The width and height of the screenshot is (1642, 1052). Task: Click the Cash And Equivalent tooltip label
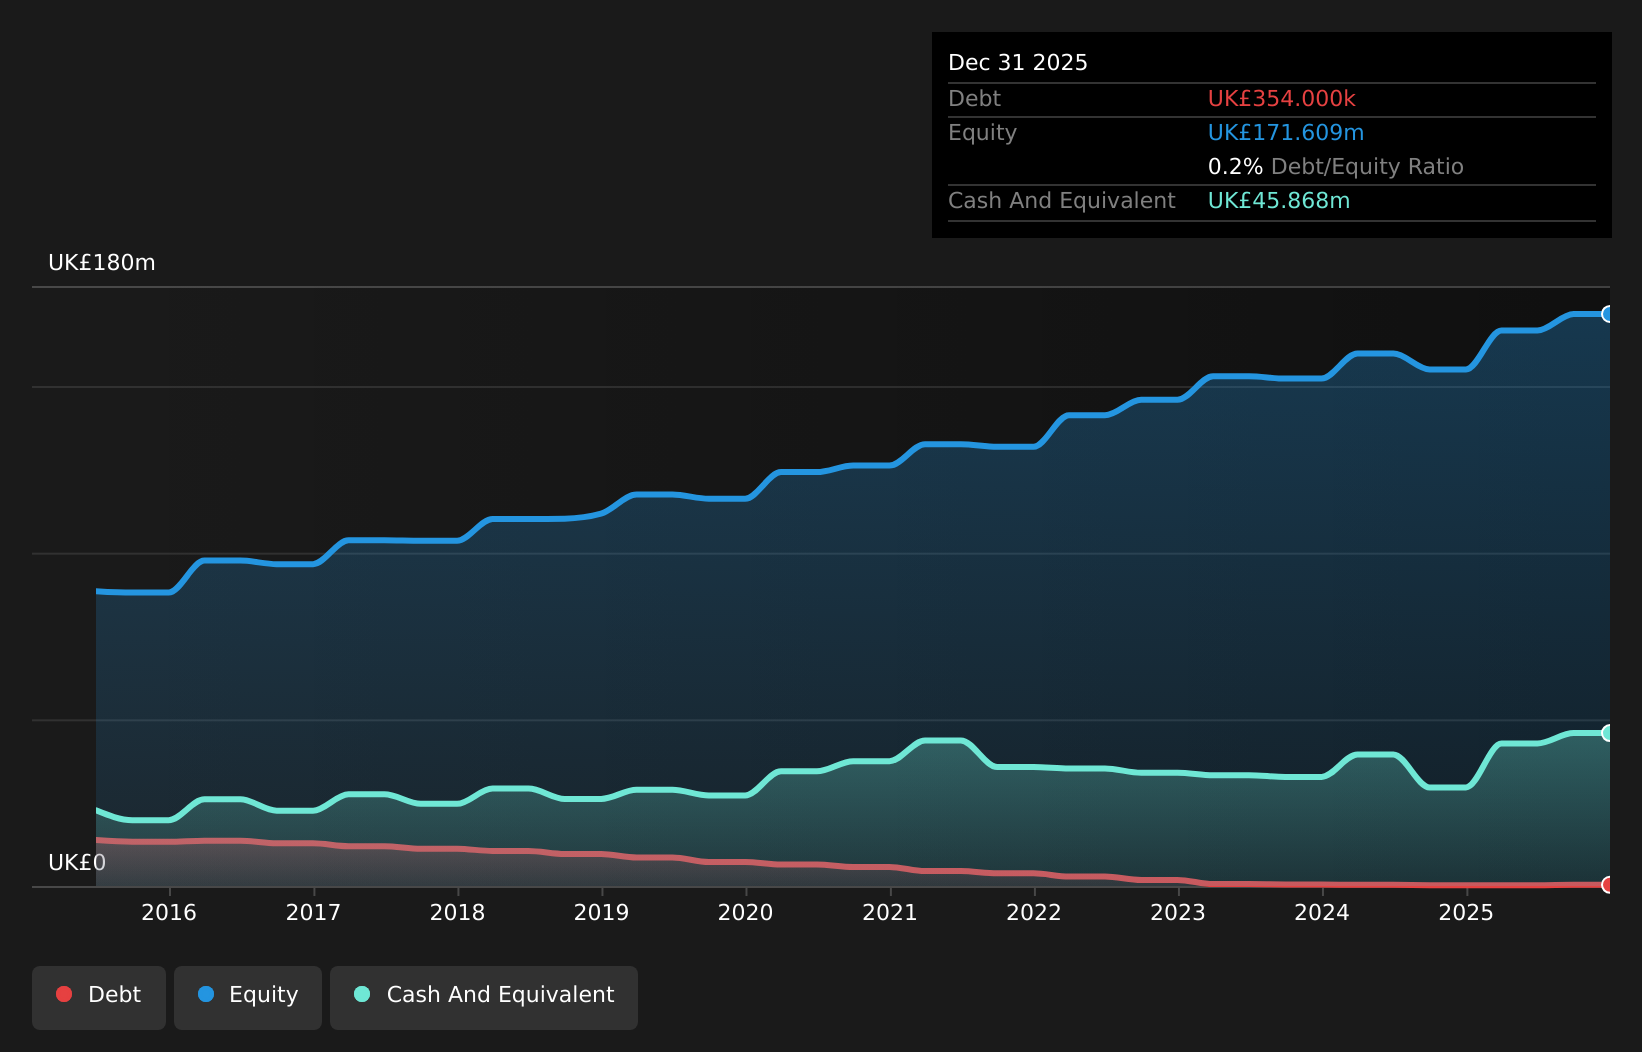pyautogui.click(x=1062, y=201)
